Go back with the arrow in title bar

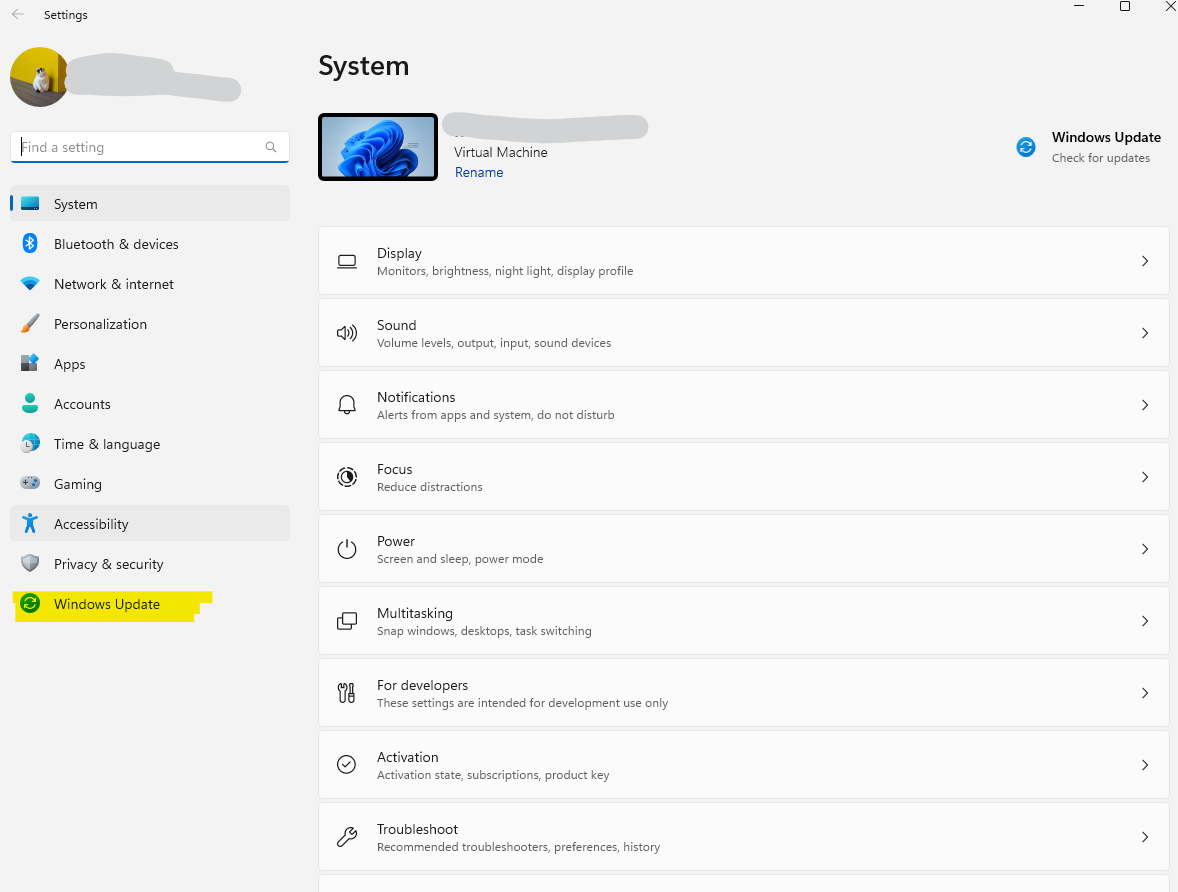18,14
